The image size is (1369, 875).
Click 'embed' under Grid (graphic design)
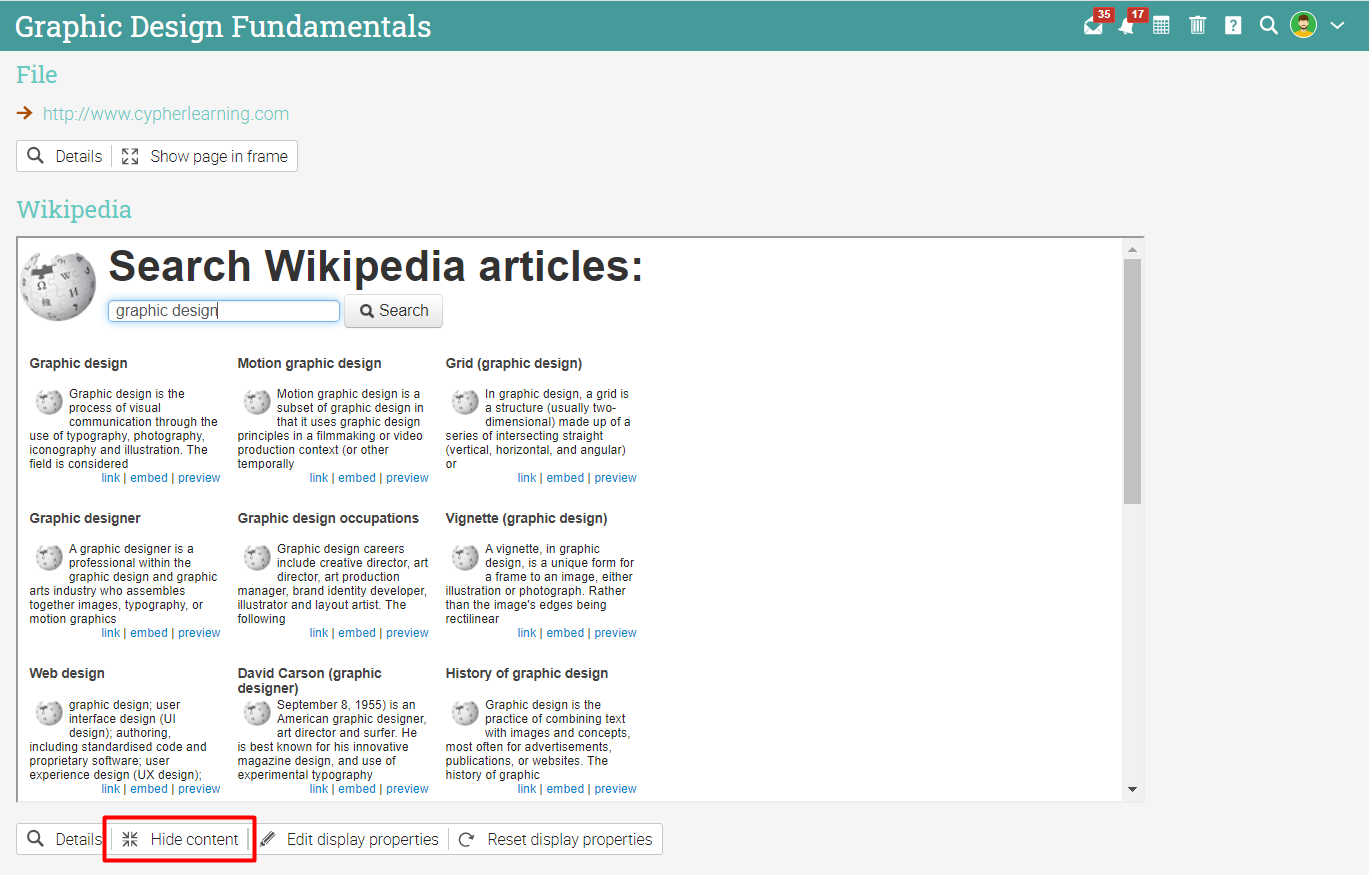[x=565, y=478]
